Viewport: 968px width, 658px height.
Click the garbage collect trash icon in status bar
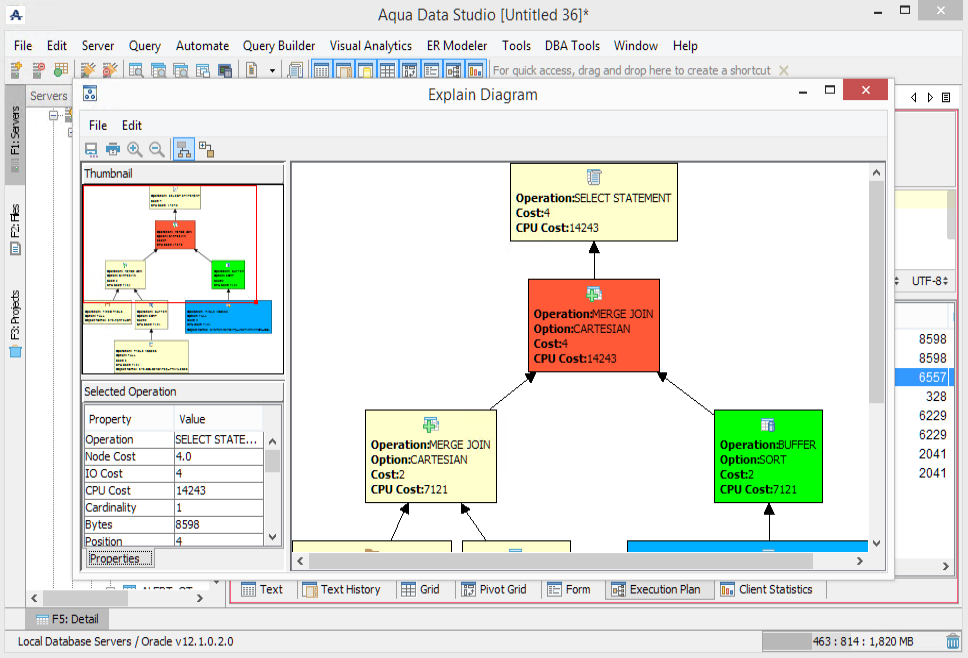[x=953, y=641]
